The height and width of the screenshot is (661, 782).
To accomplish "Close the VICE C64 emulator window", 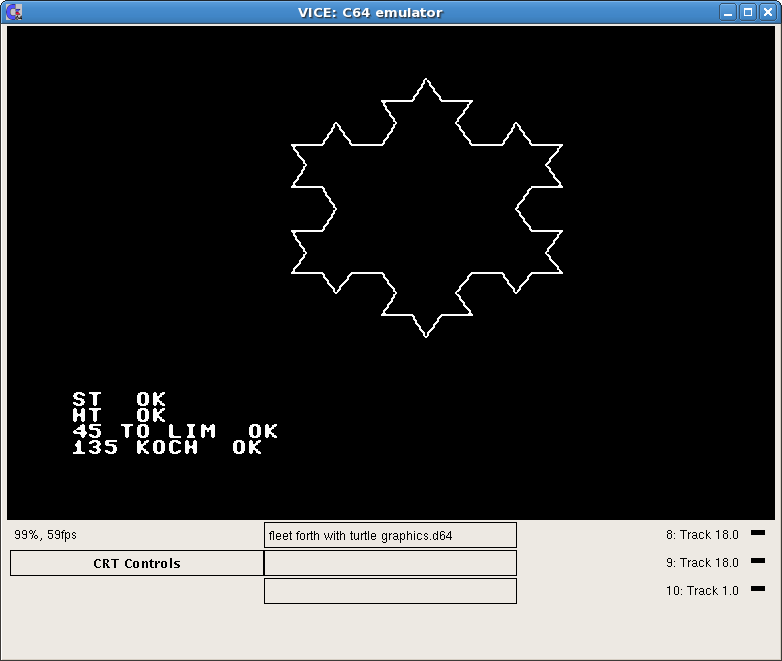I will [x=766, y=12].
